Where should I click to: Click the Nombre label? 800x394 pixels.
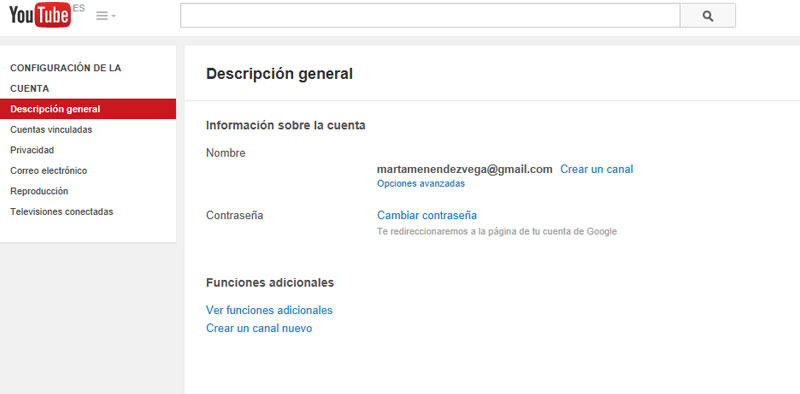click(x=226, y=153)
